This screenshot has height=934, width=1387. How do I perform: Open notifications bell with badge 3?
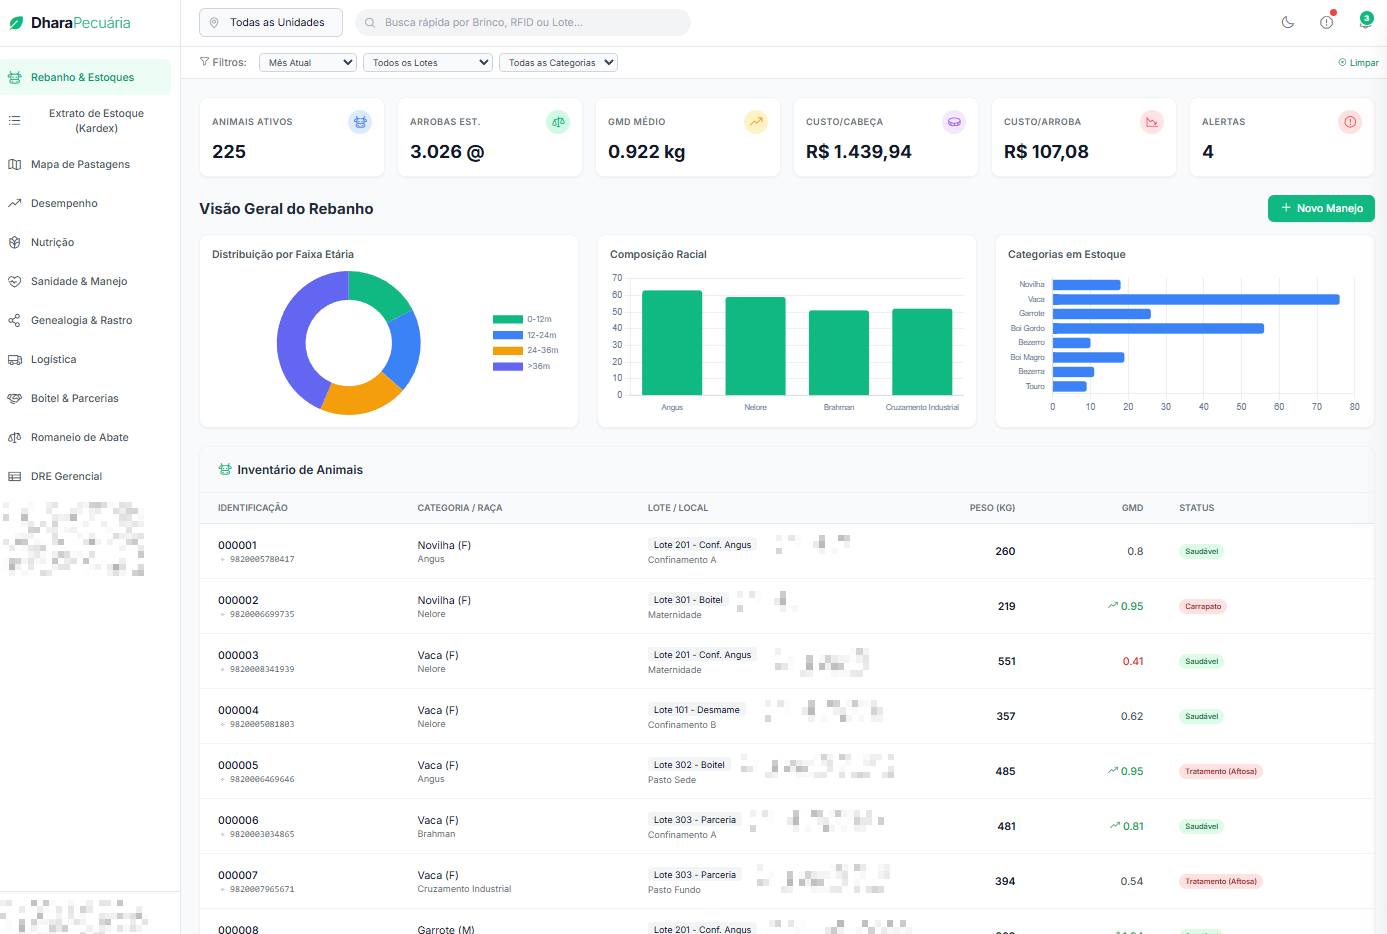(x=1365, y=21)
